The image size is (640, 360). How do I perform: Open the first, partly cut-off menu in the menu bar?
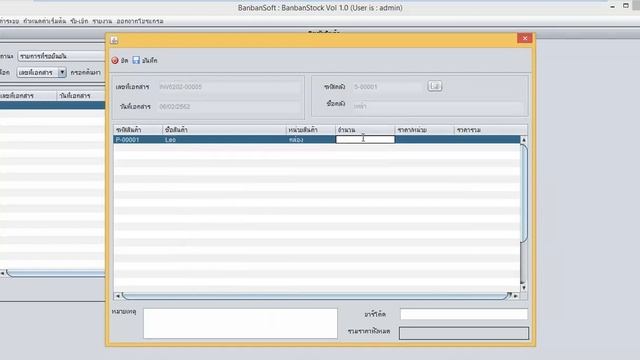click(x=9, y=21)
